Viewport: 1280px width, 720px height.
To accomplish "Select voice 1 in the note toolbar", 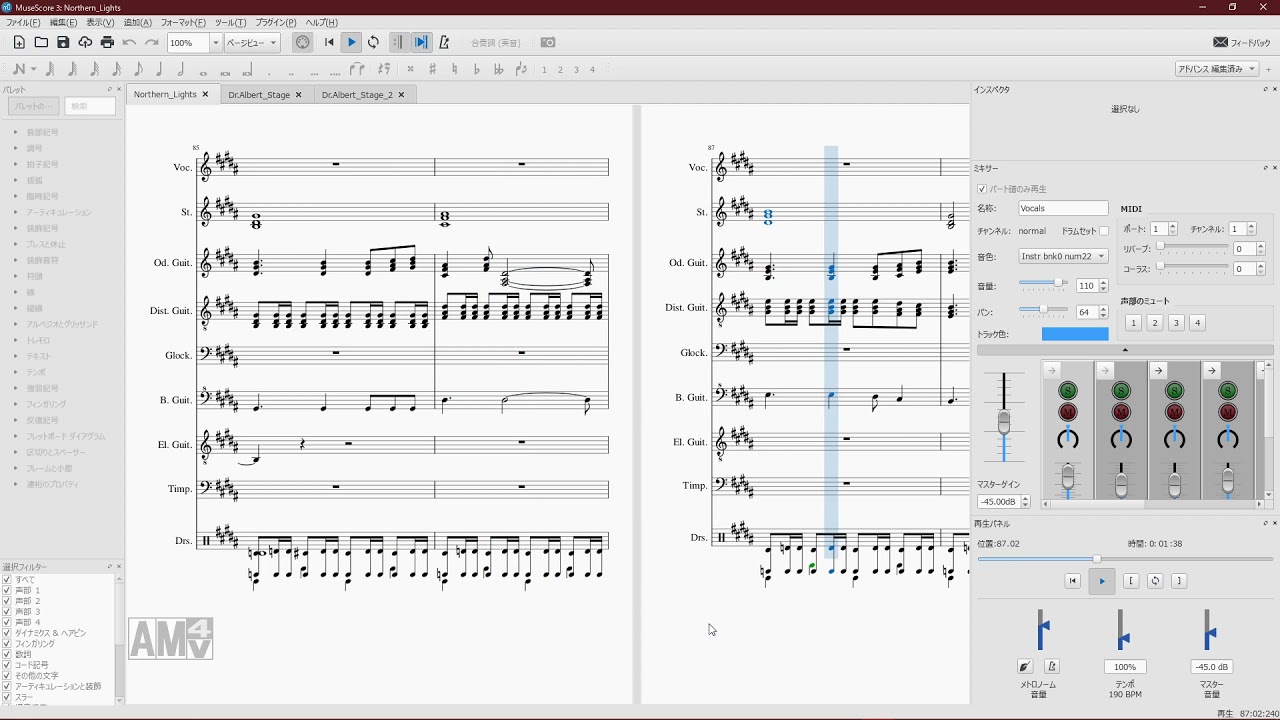I will [x=544, y=69].
